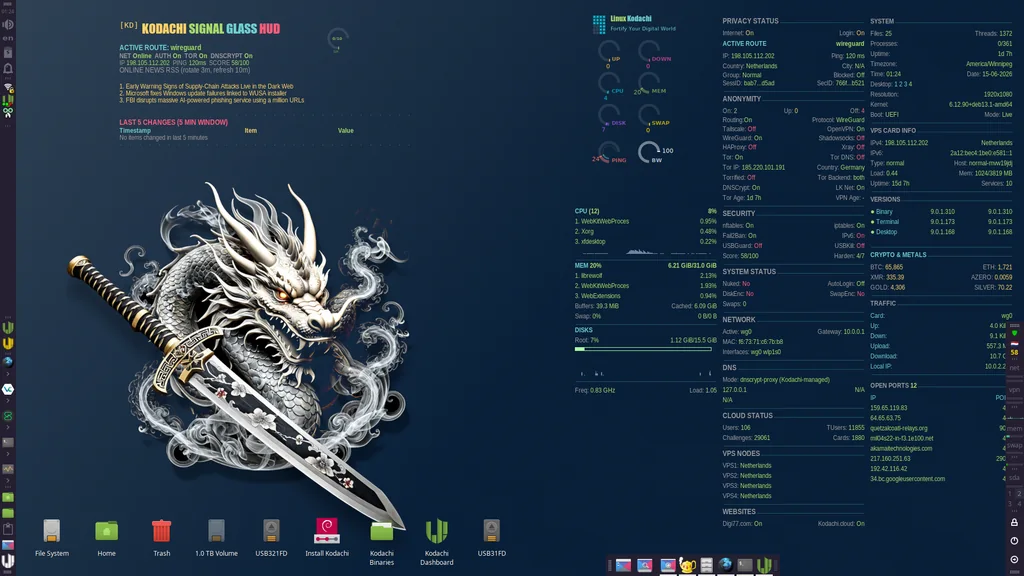Open the Kodachi Binaries folder icon

(x=381, y=531)
